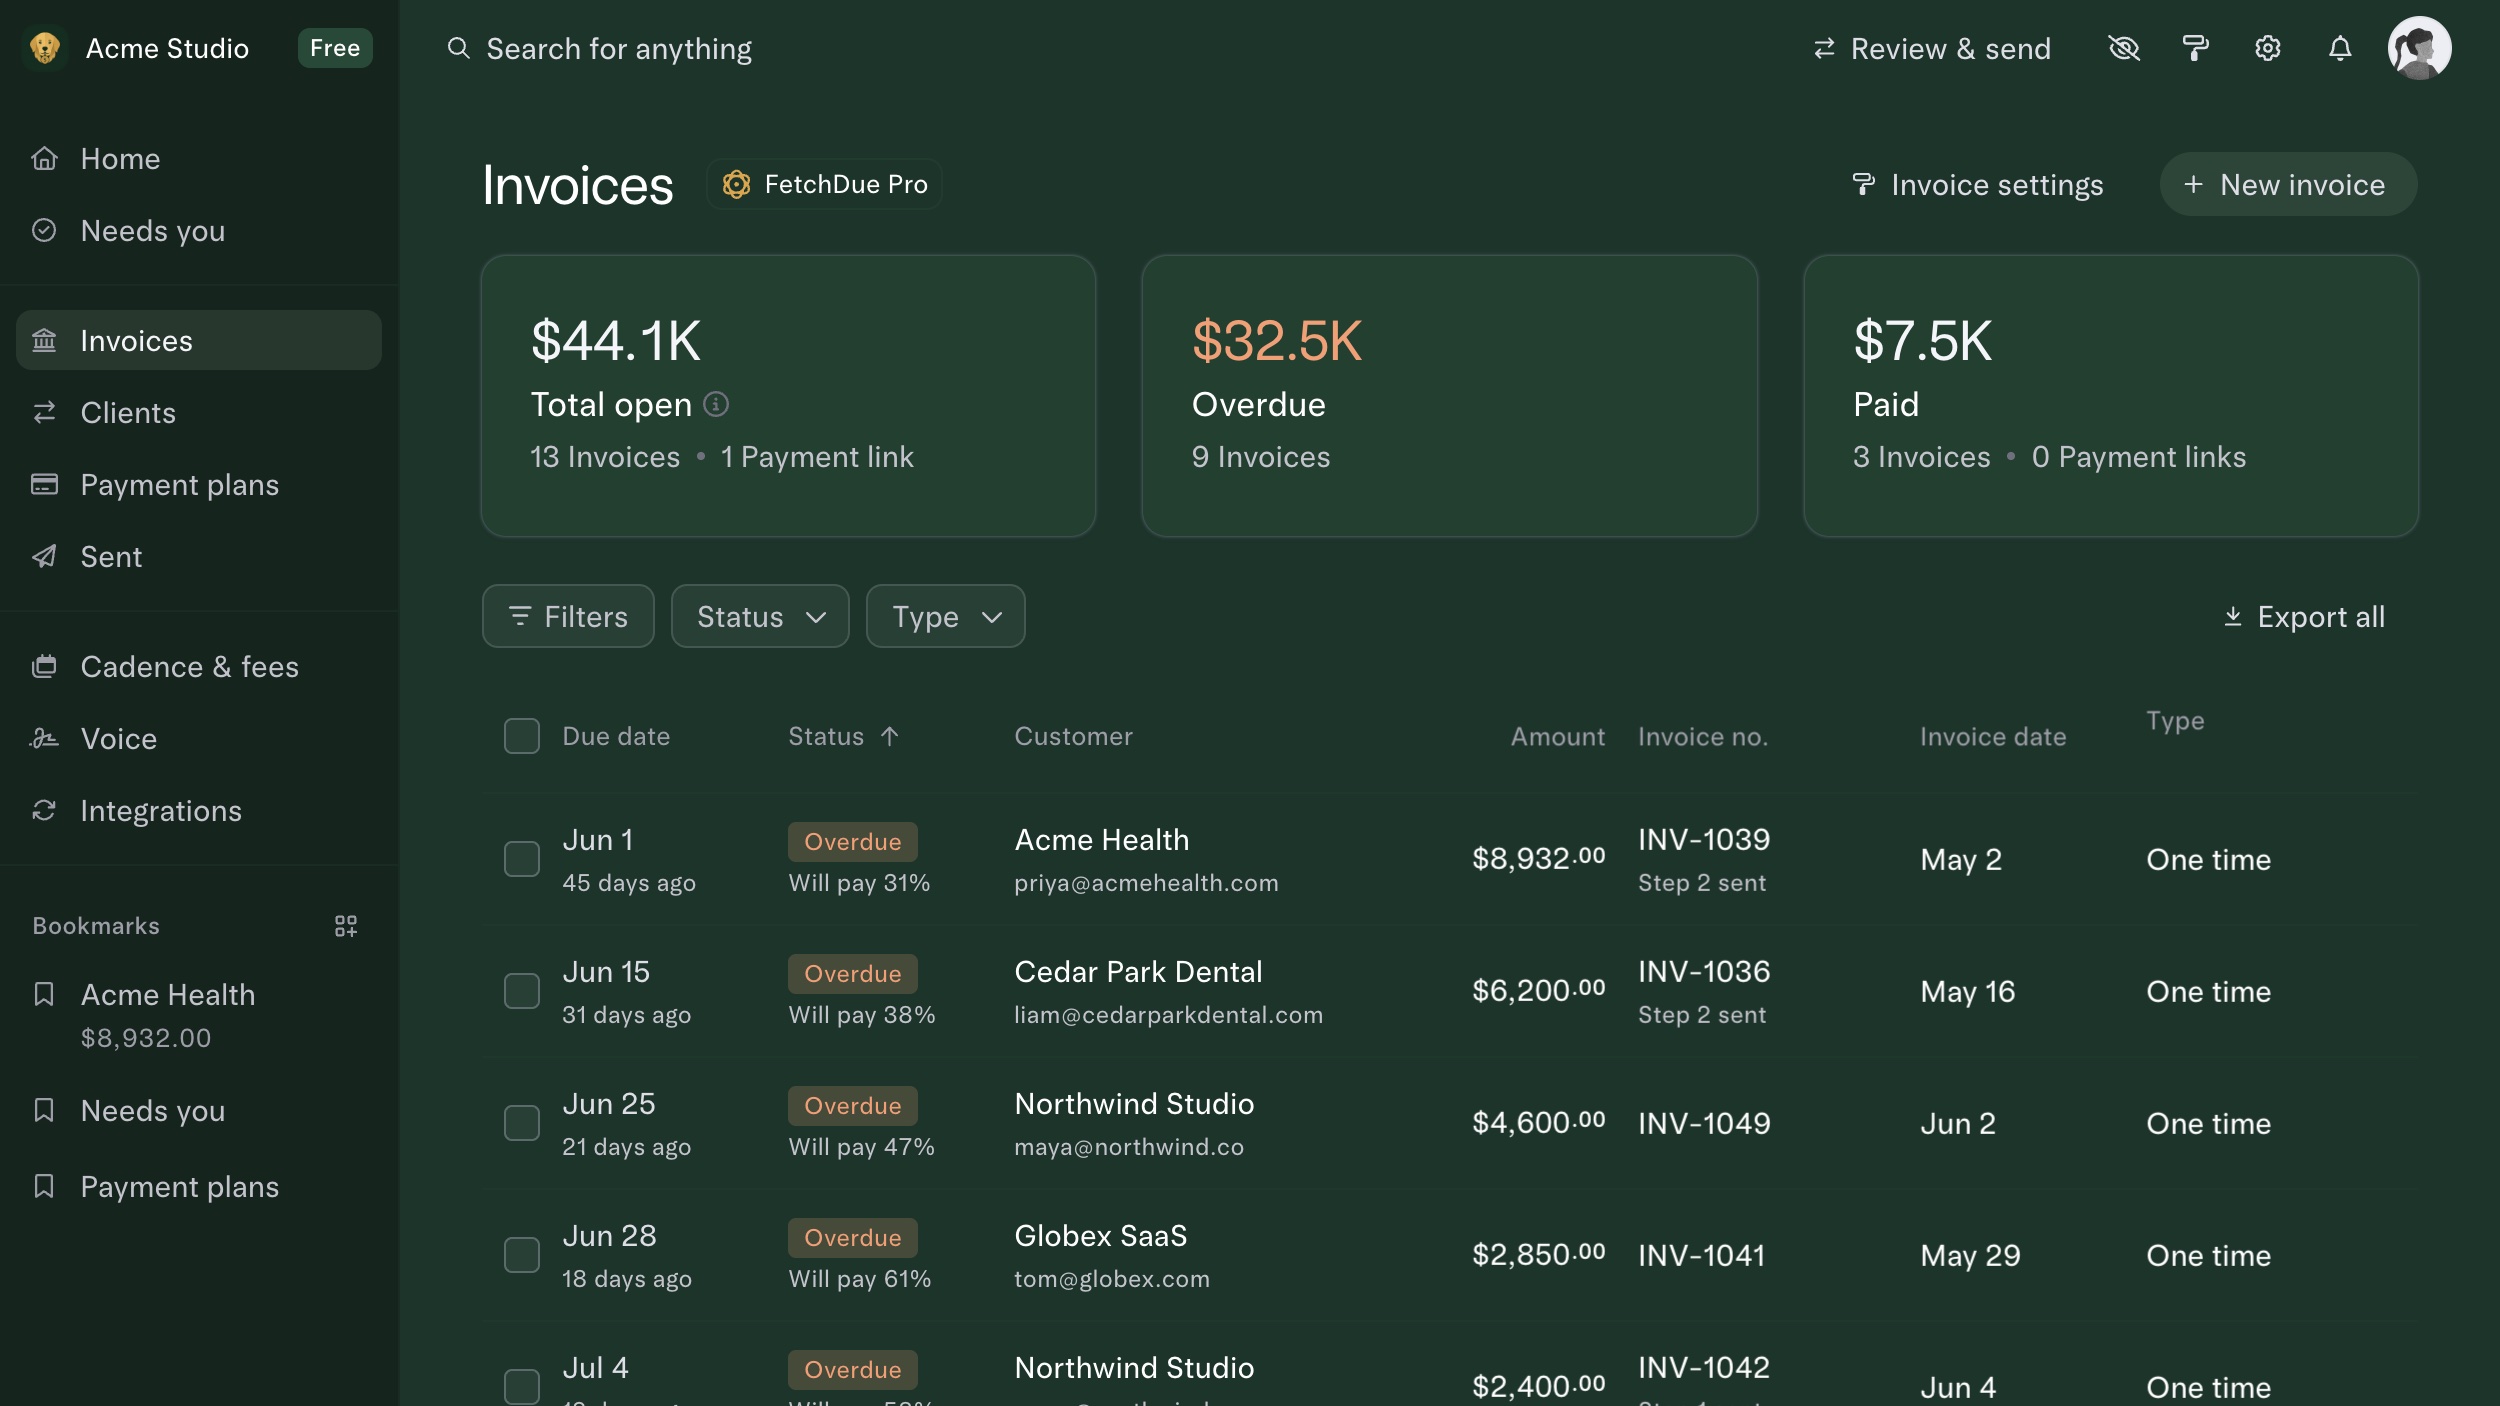Image resolution: width=2500 pixels, height=1406 pixels.
Task: Sort by Customer column header
Action: click(1073, 736)
